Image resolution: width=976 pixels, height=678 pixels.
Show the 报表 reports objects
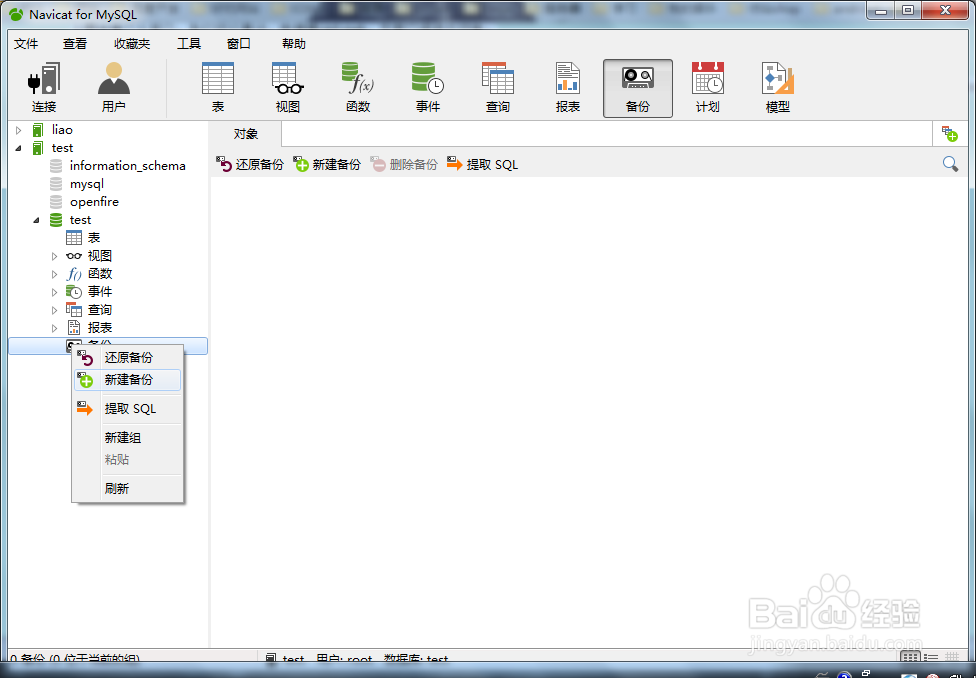[568, 88]
